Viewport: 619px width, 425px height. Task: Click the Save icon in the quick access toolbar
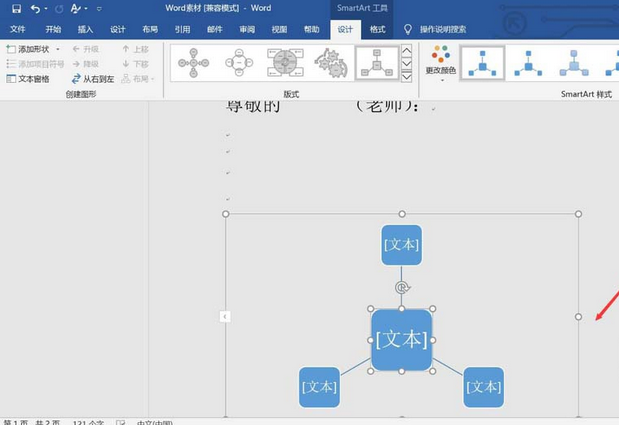pos(16,8)
